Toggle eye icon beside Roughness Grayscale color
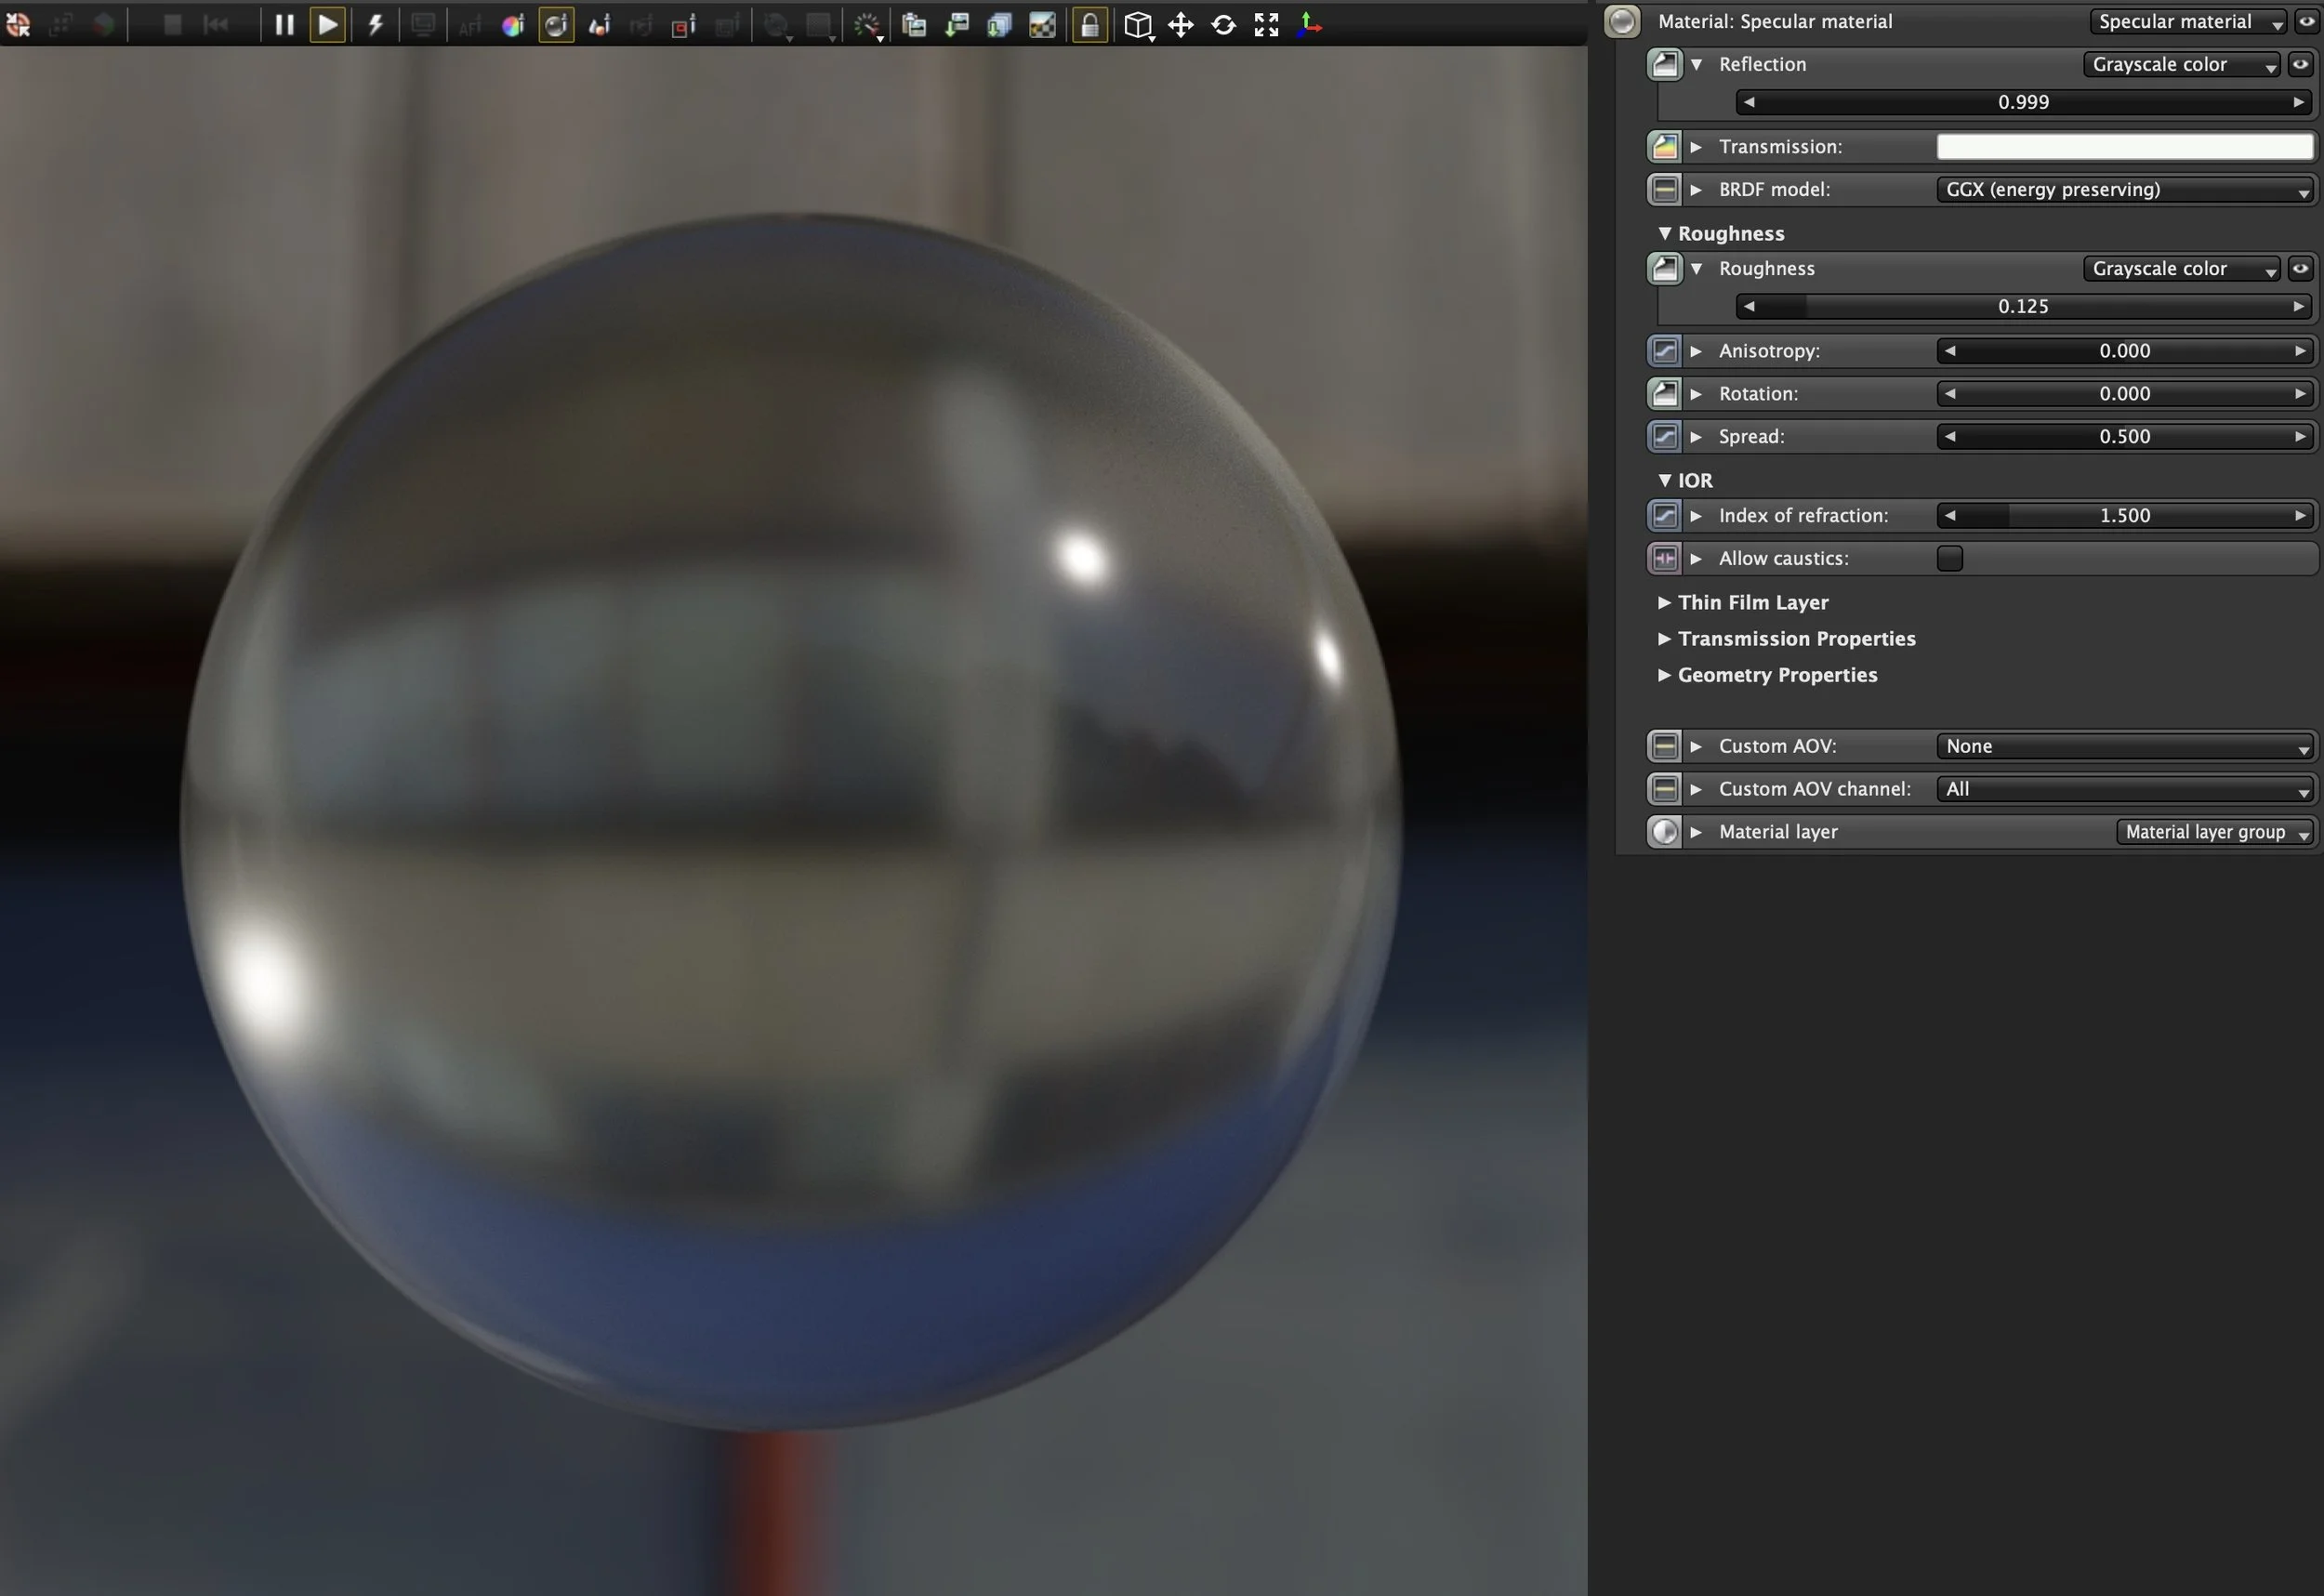The height and width of the screenshot is (1596, 2324). coord(2300,268)
